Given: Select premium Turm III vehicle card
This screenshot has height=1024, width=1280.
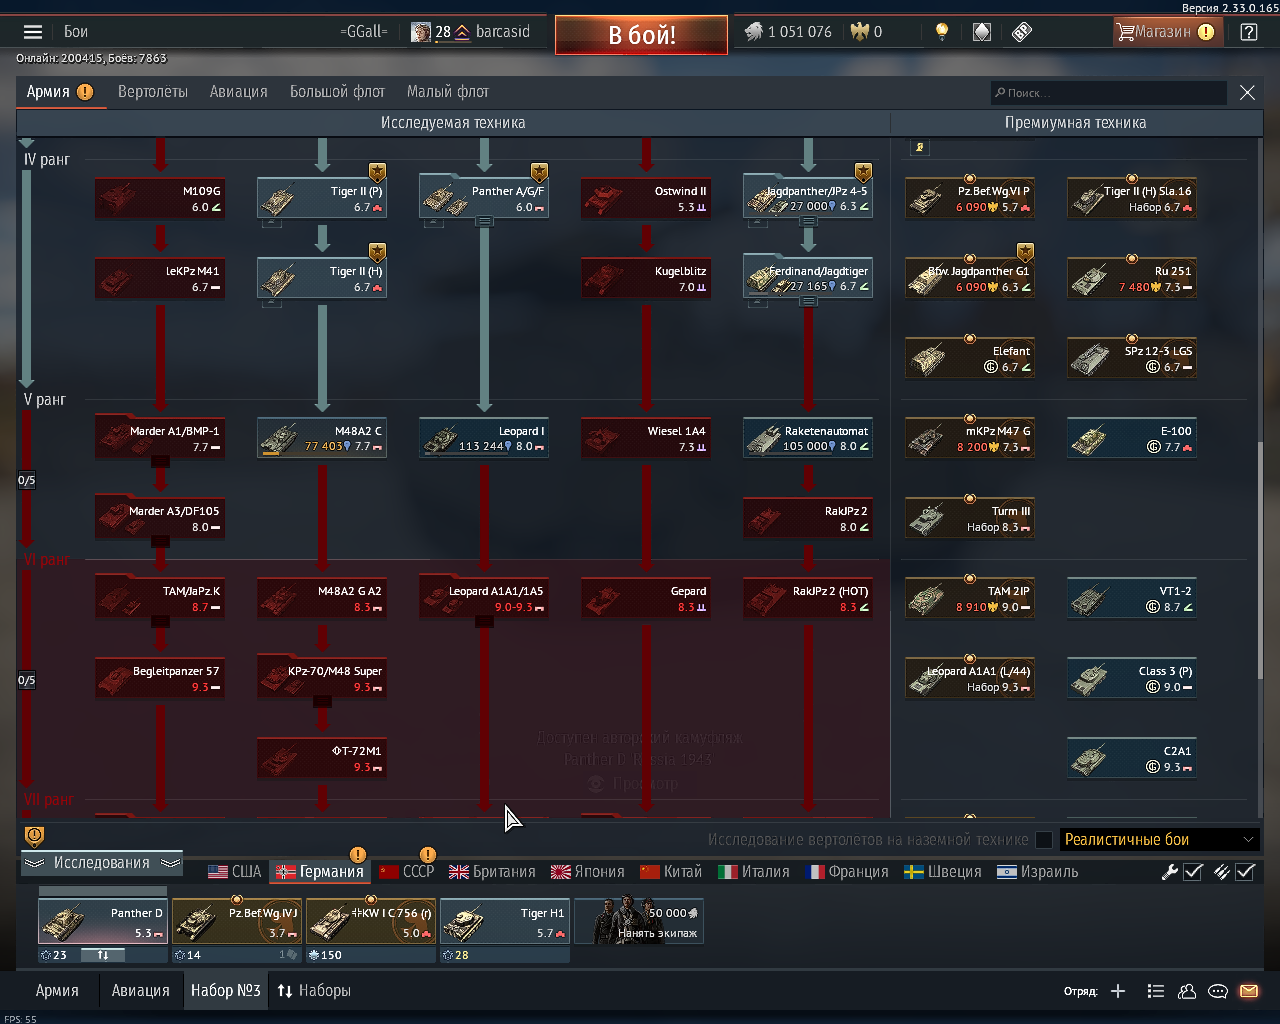Looking at the screenshot, I should click(x=970, y=519).
